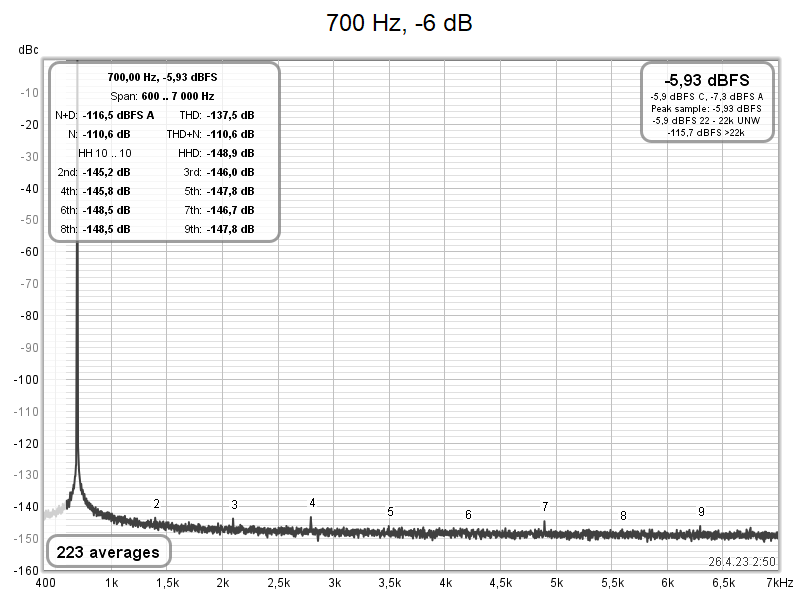The height and width of the screenshot is (595, 800).
Task: Click the -100 y-axis tick label
Action: click(26, 380)
